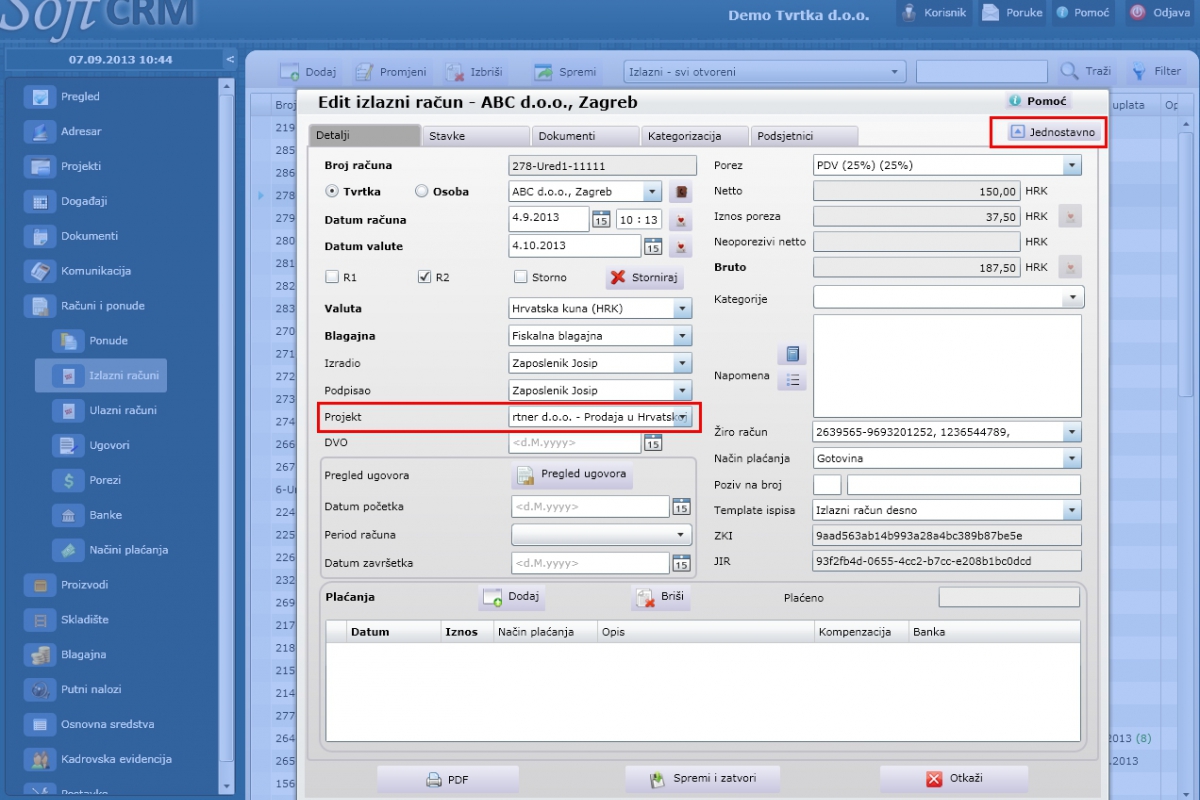The width and height of the screenshot is (1200, 800).
Task: Open calendar picker for Datum računa
Action: pyautogui.click(x=601, y=219)
